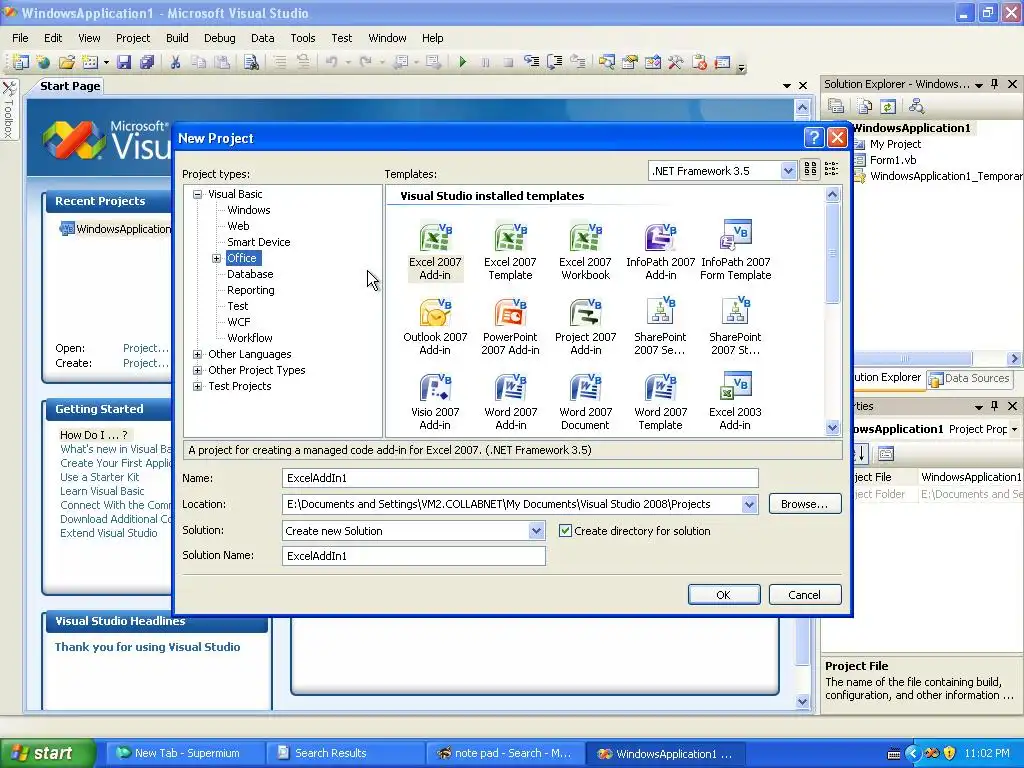Select the Workflow project type

click(x=249, y=338)
